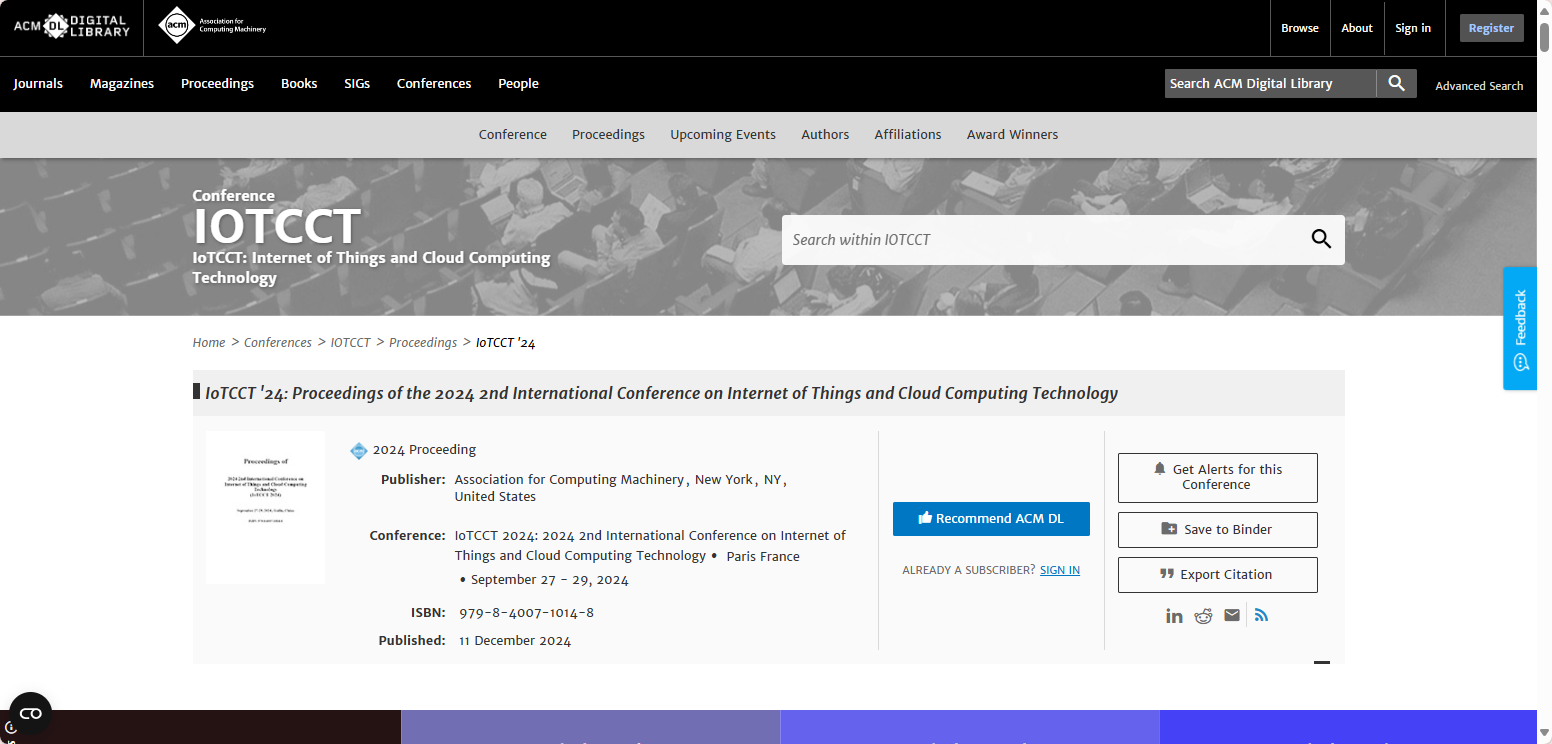
Task: Switch to the Award Winners tab
Action: [x=1012, y=135]
